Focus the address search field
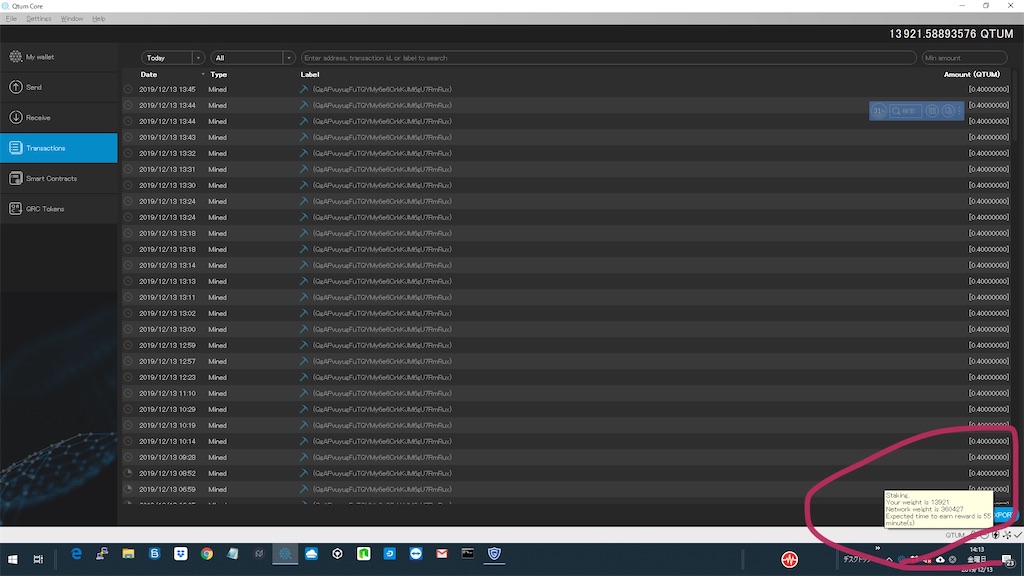 (x=608, y=58)
